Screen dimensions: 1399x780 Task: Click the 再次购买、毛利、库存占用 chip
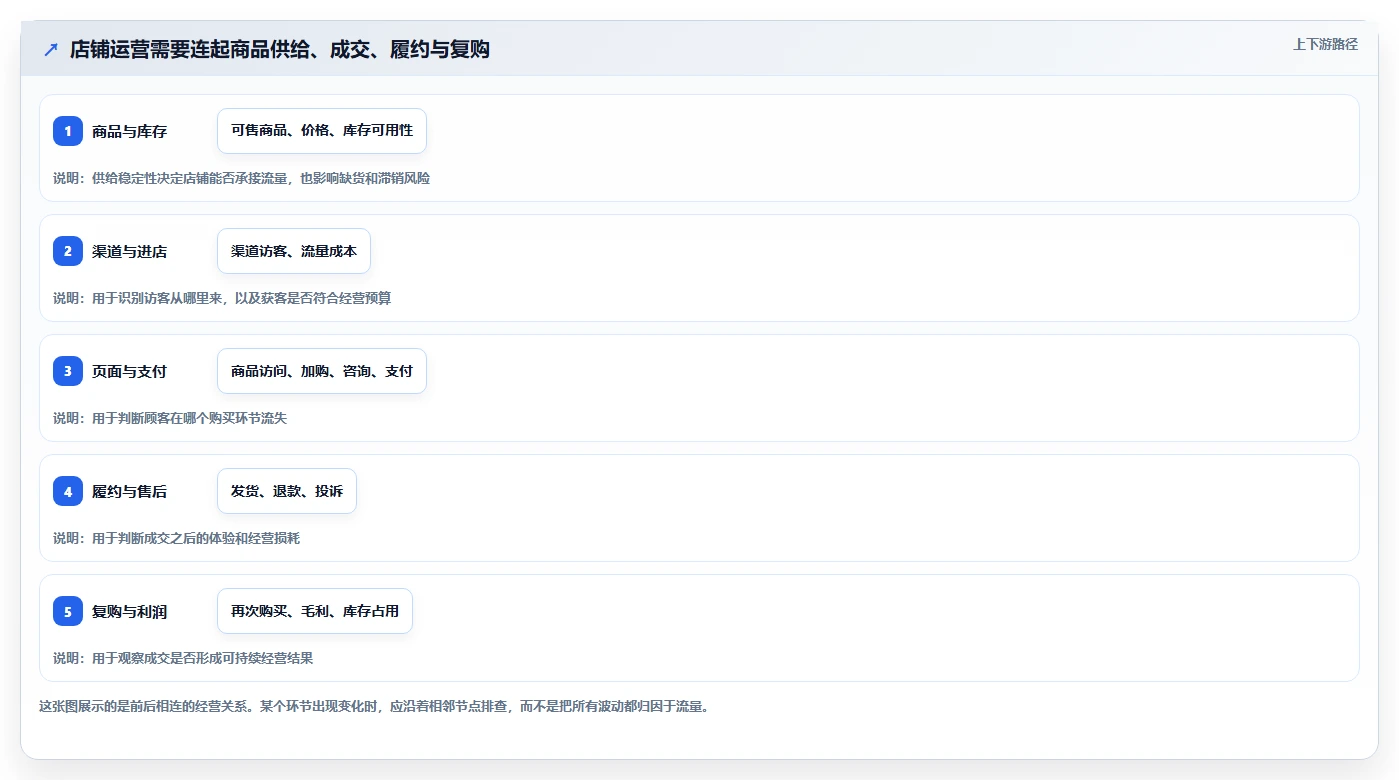pos(315,611)
